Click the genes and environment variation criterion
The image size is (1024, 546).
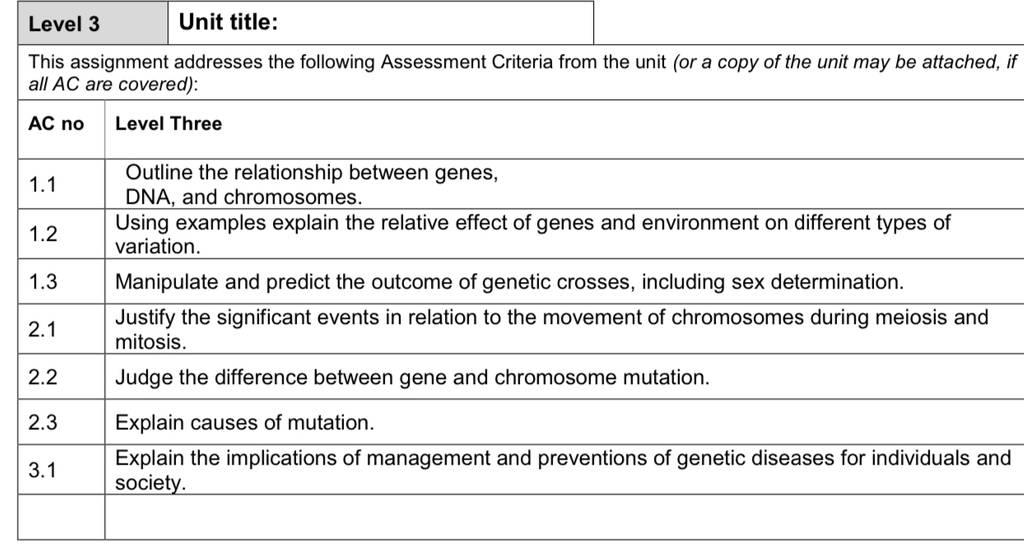[x=533, y=234]
